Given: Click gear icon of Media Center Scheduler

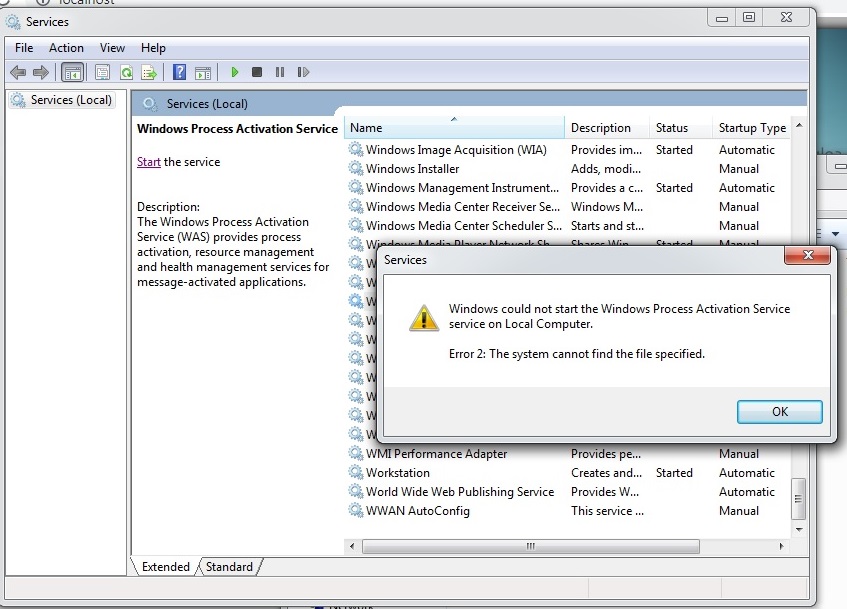Looking at the screenshot, I should [355, 225].
